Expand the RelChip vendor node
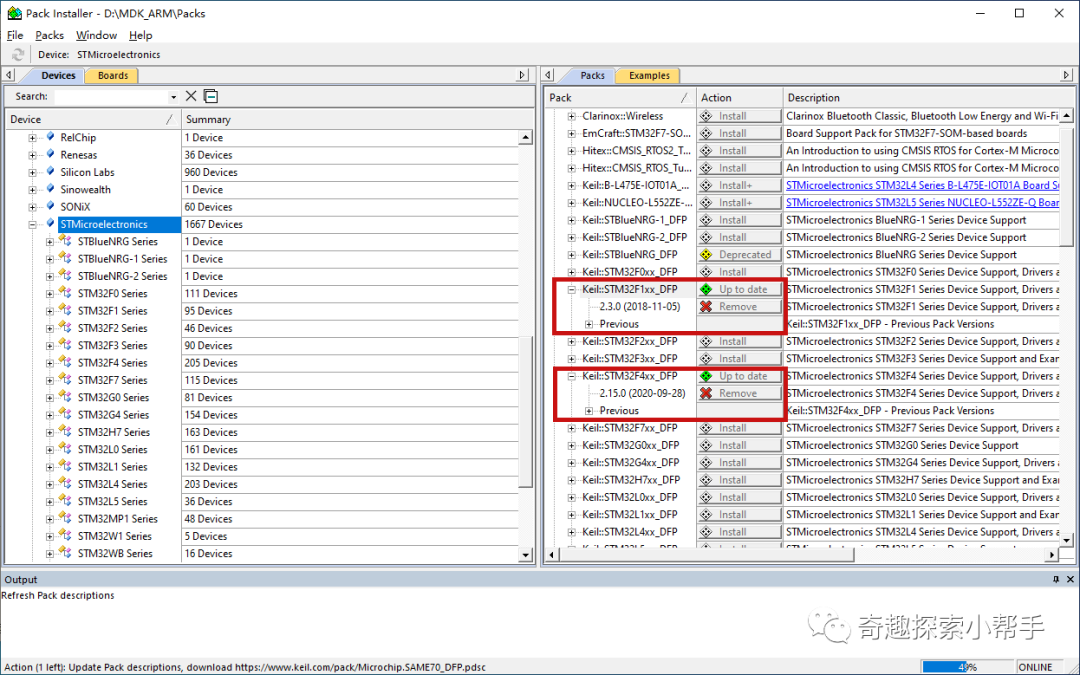This screenshot has height=675, width=1080. [x=32, y=138]
